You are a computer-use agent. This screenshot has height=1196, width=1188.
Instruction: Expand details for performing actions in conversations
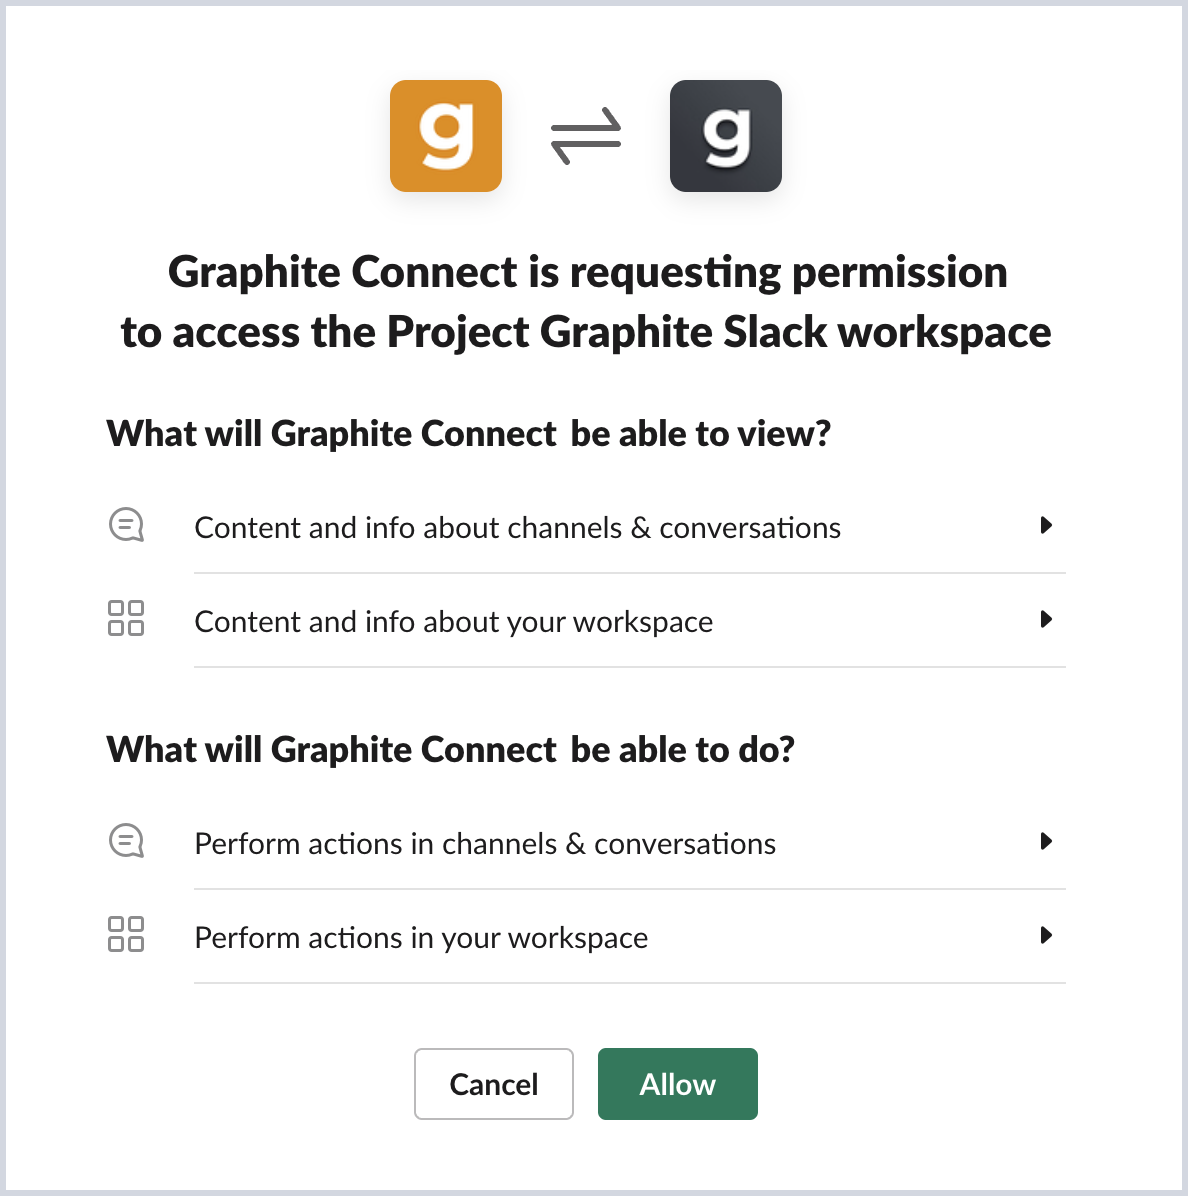click(1048, 841)
